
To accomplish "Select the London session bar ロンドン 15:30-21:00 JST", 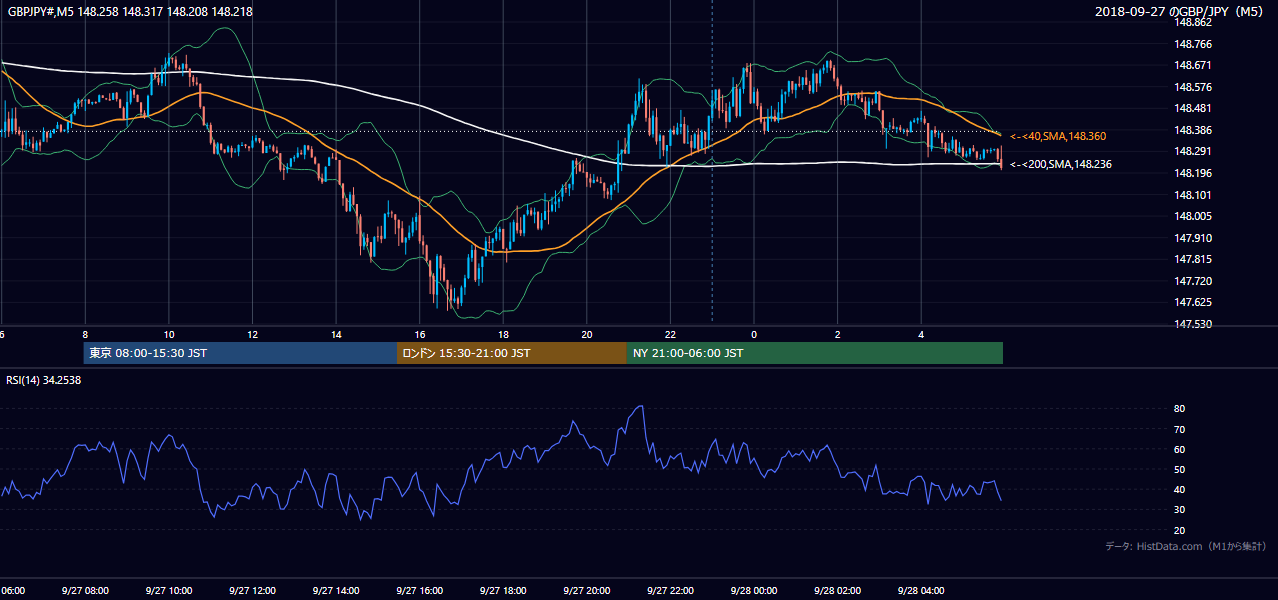I will [512, 353].
